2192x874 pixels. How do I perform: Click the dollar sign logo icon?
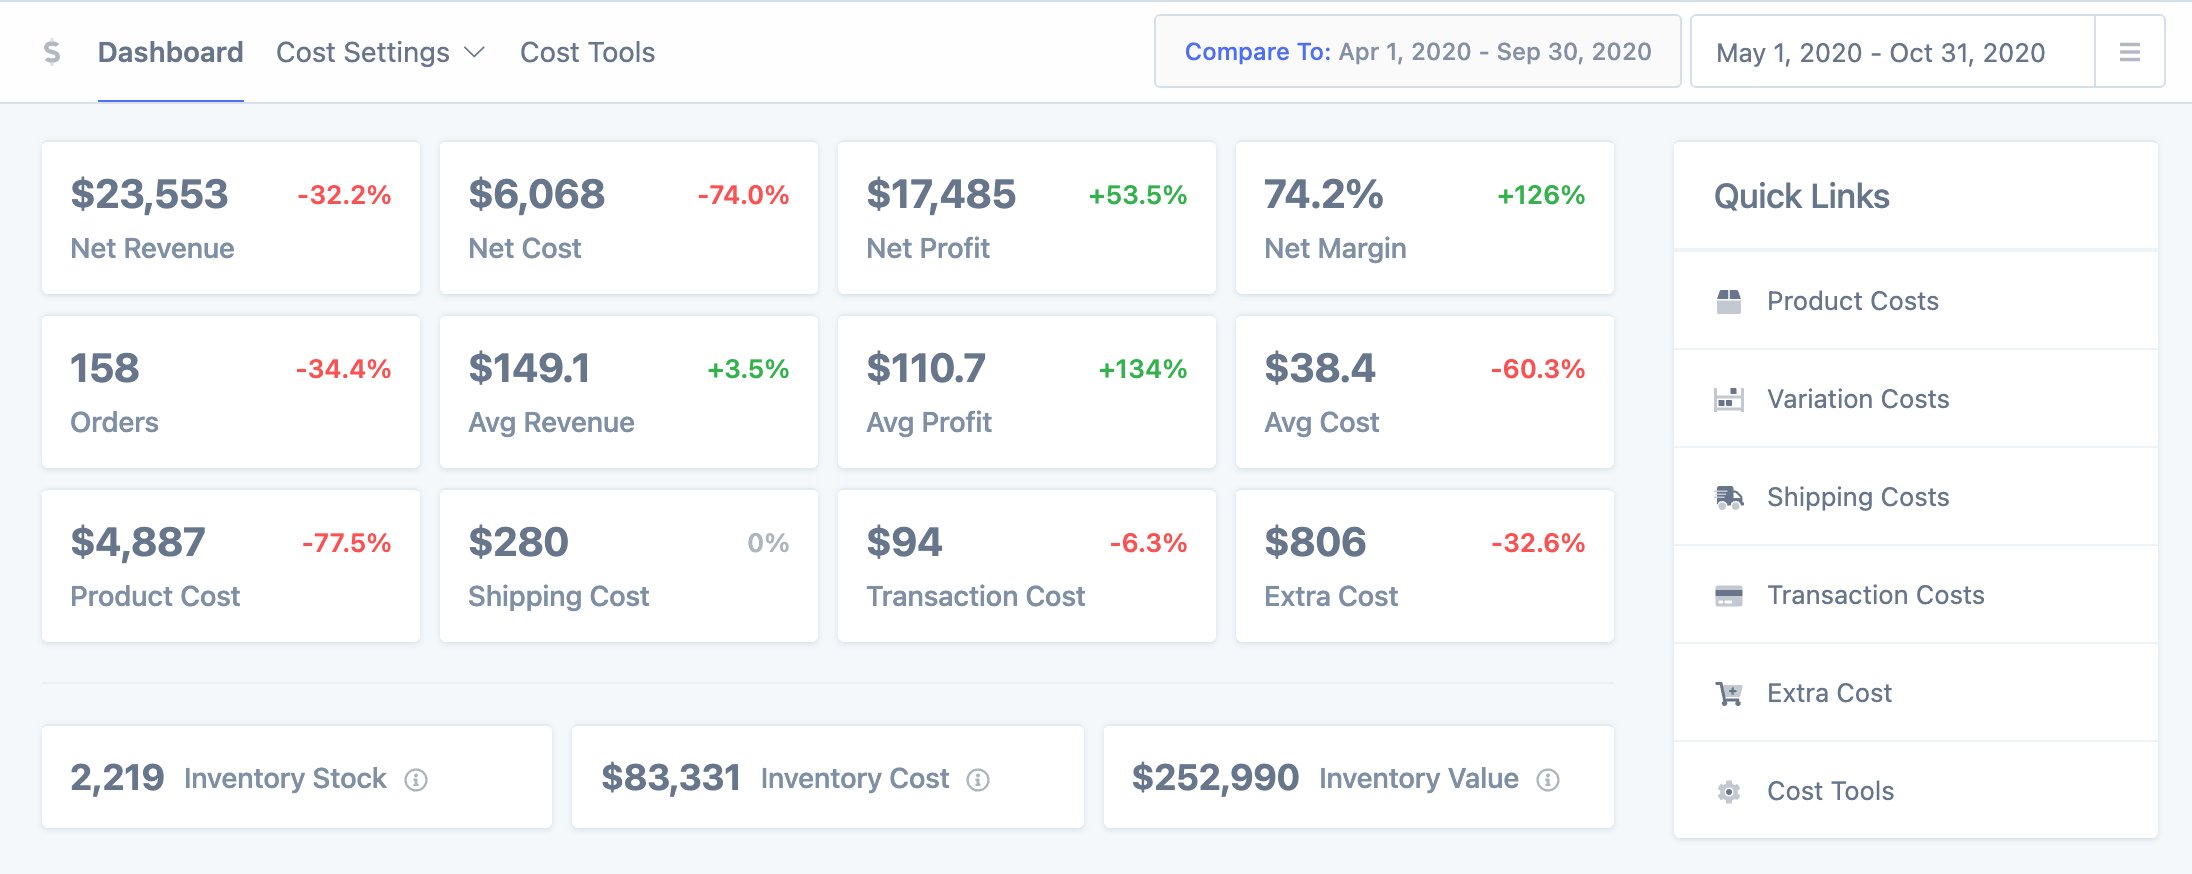tap(52, 52)
